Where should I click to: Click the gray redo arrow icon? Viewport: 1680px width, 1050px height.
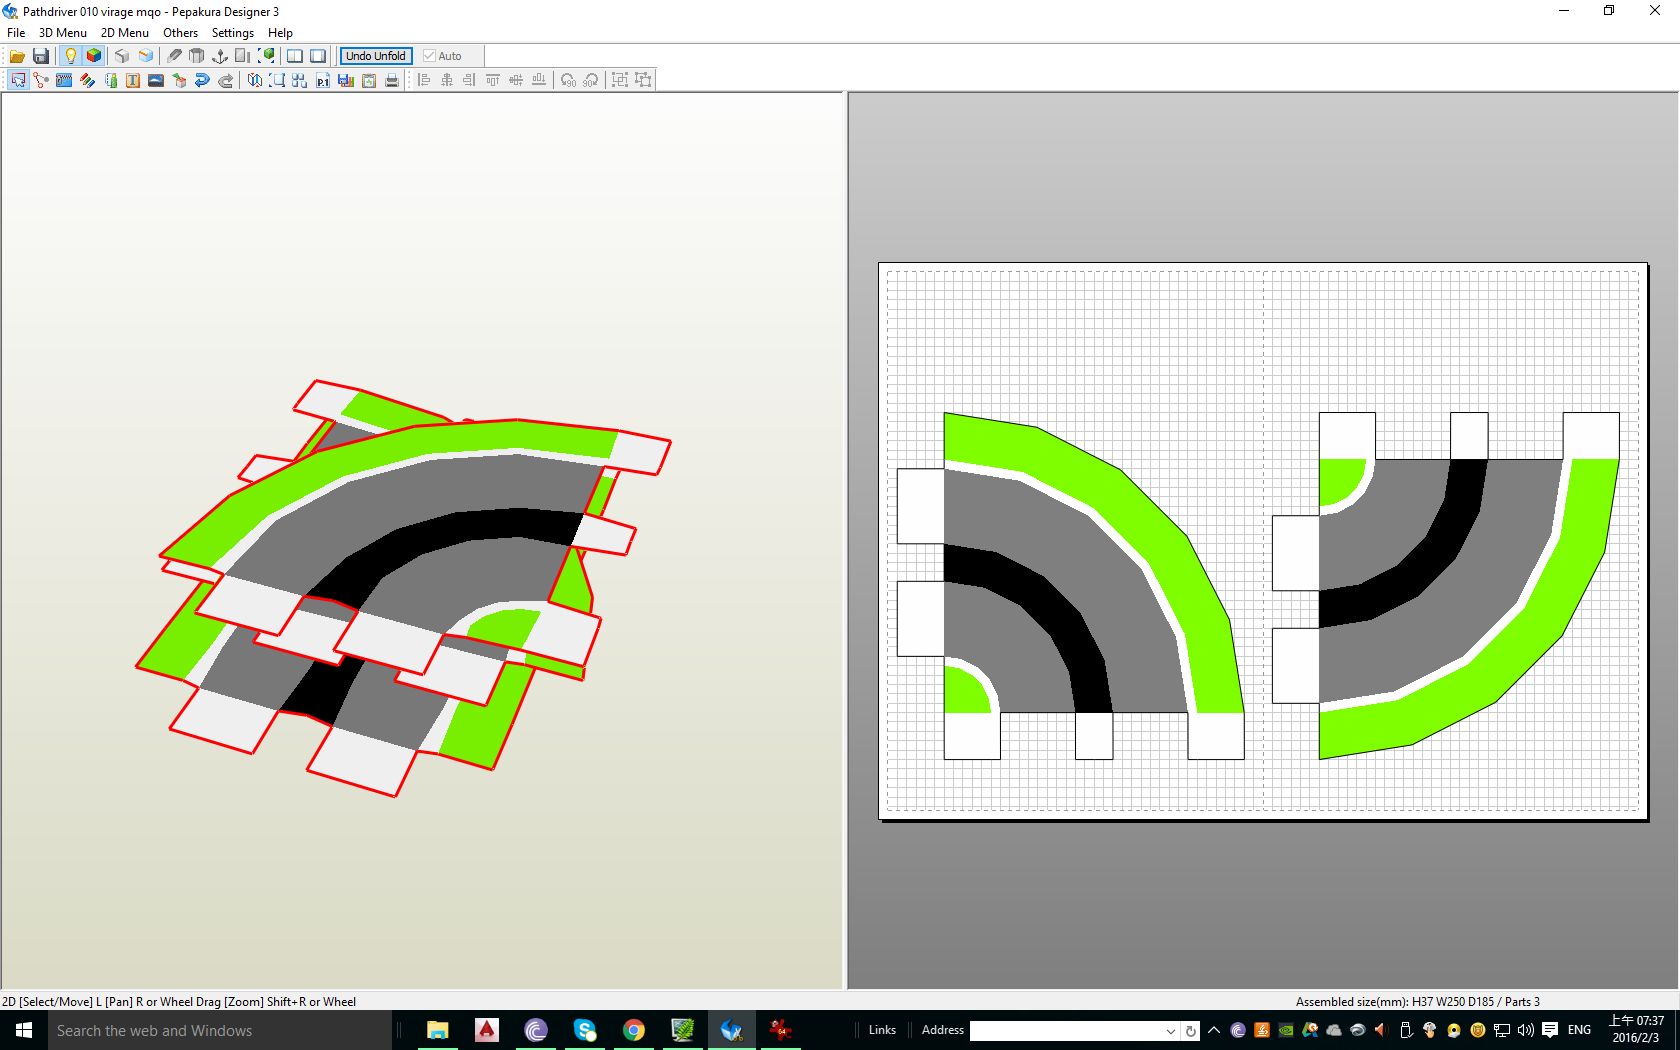226,80
